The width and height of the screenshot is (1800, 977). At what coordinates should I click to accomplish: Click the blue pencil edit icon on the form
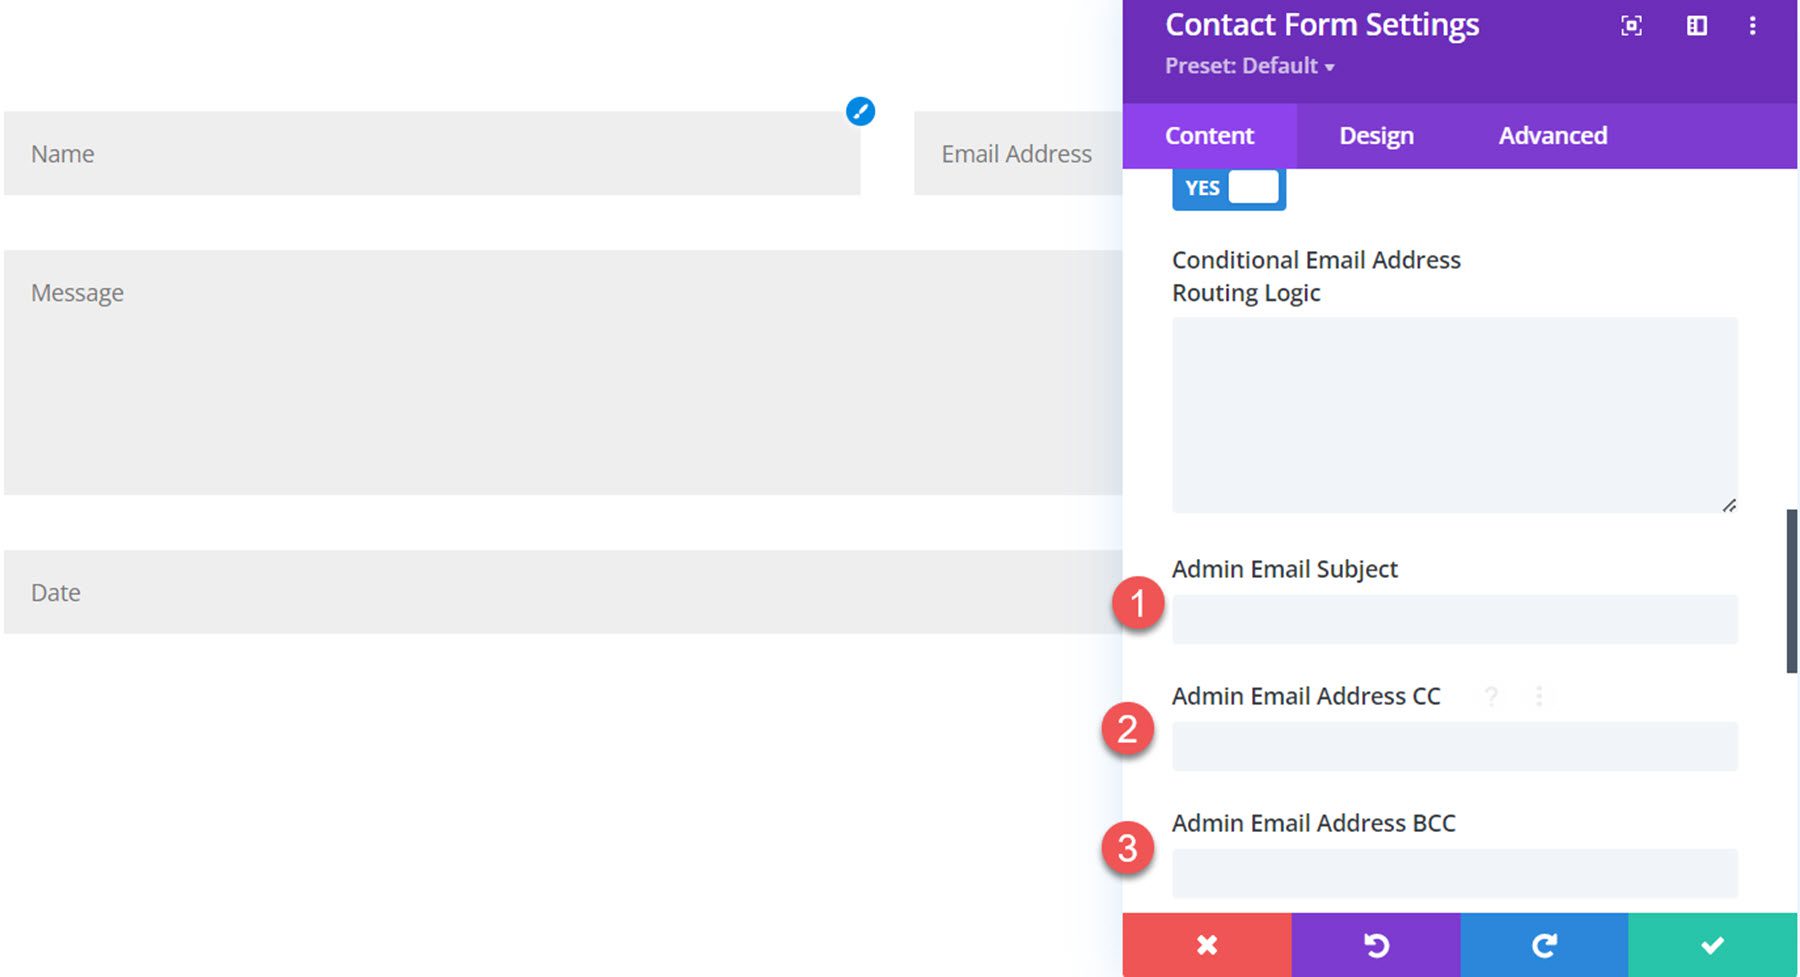[x=860, y=112]
